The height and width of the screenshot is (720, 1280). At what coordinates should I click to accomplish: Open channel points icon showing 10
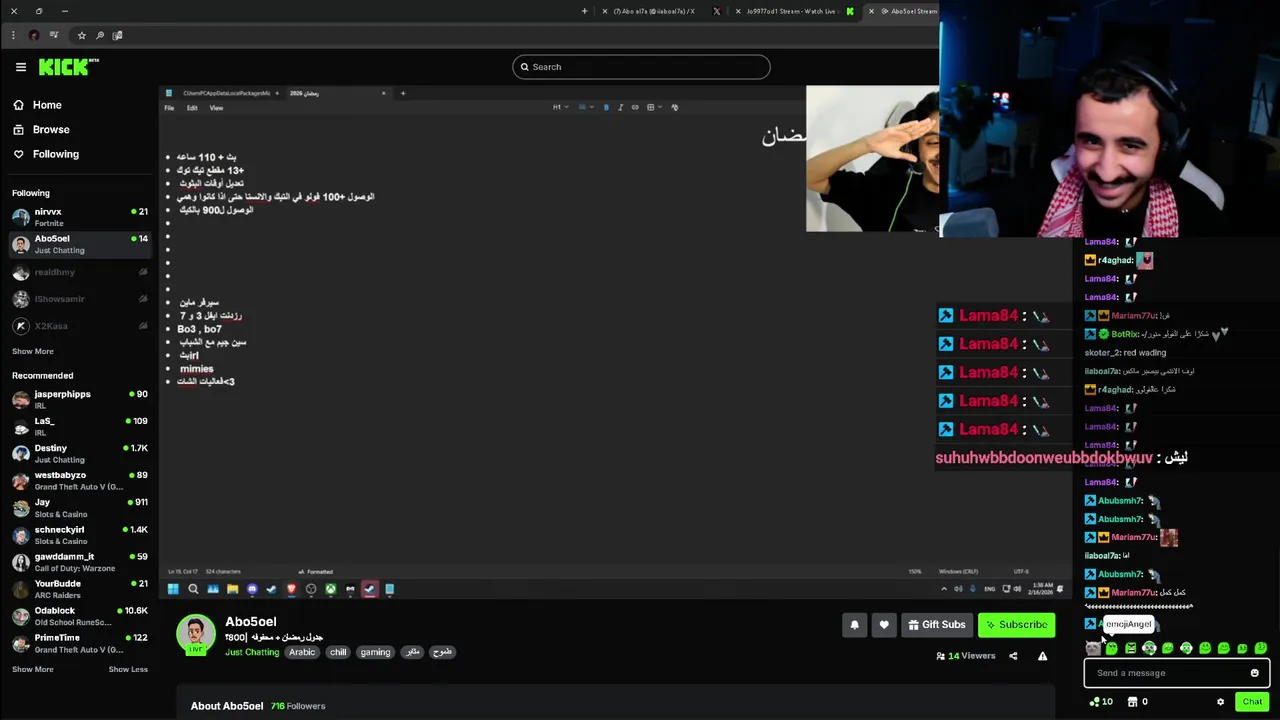click(x=1101, y=702)
